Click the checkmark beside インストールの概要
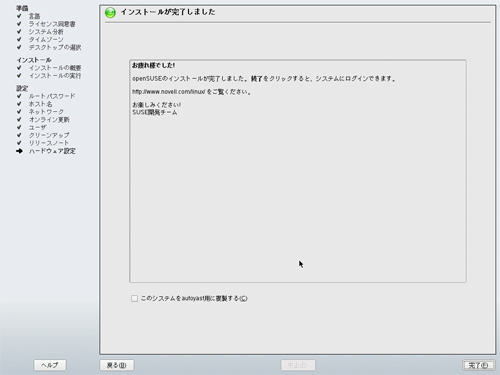The height and width of the screenshot is (375, 500). click(x=19, y=68)
